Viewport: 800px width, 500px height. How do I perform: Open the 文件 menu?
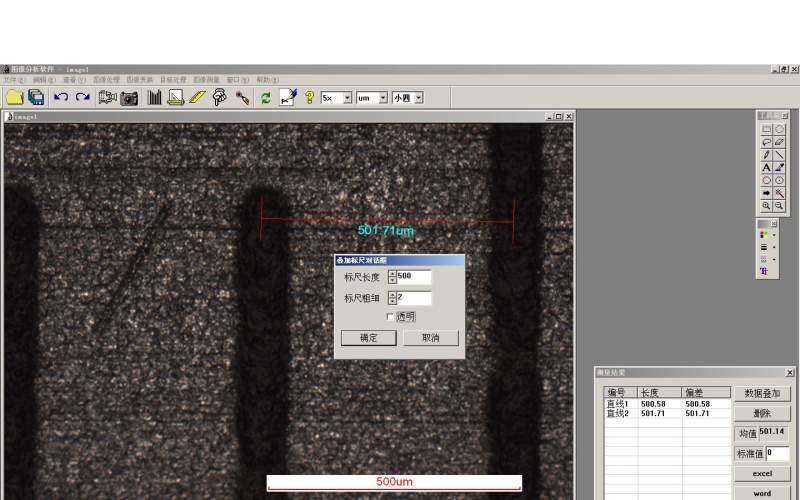click(x=14, y=80)
